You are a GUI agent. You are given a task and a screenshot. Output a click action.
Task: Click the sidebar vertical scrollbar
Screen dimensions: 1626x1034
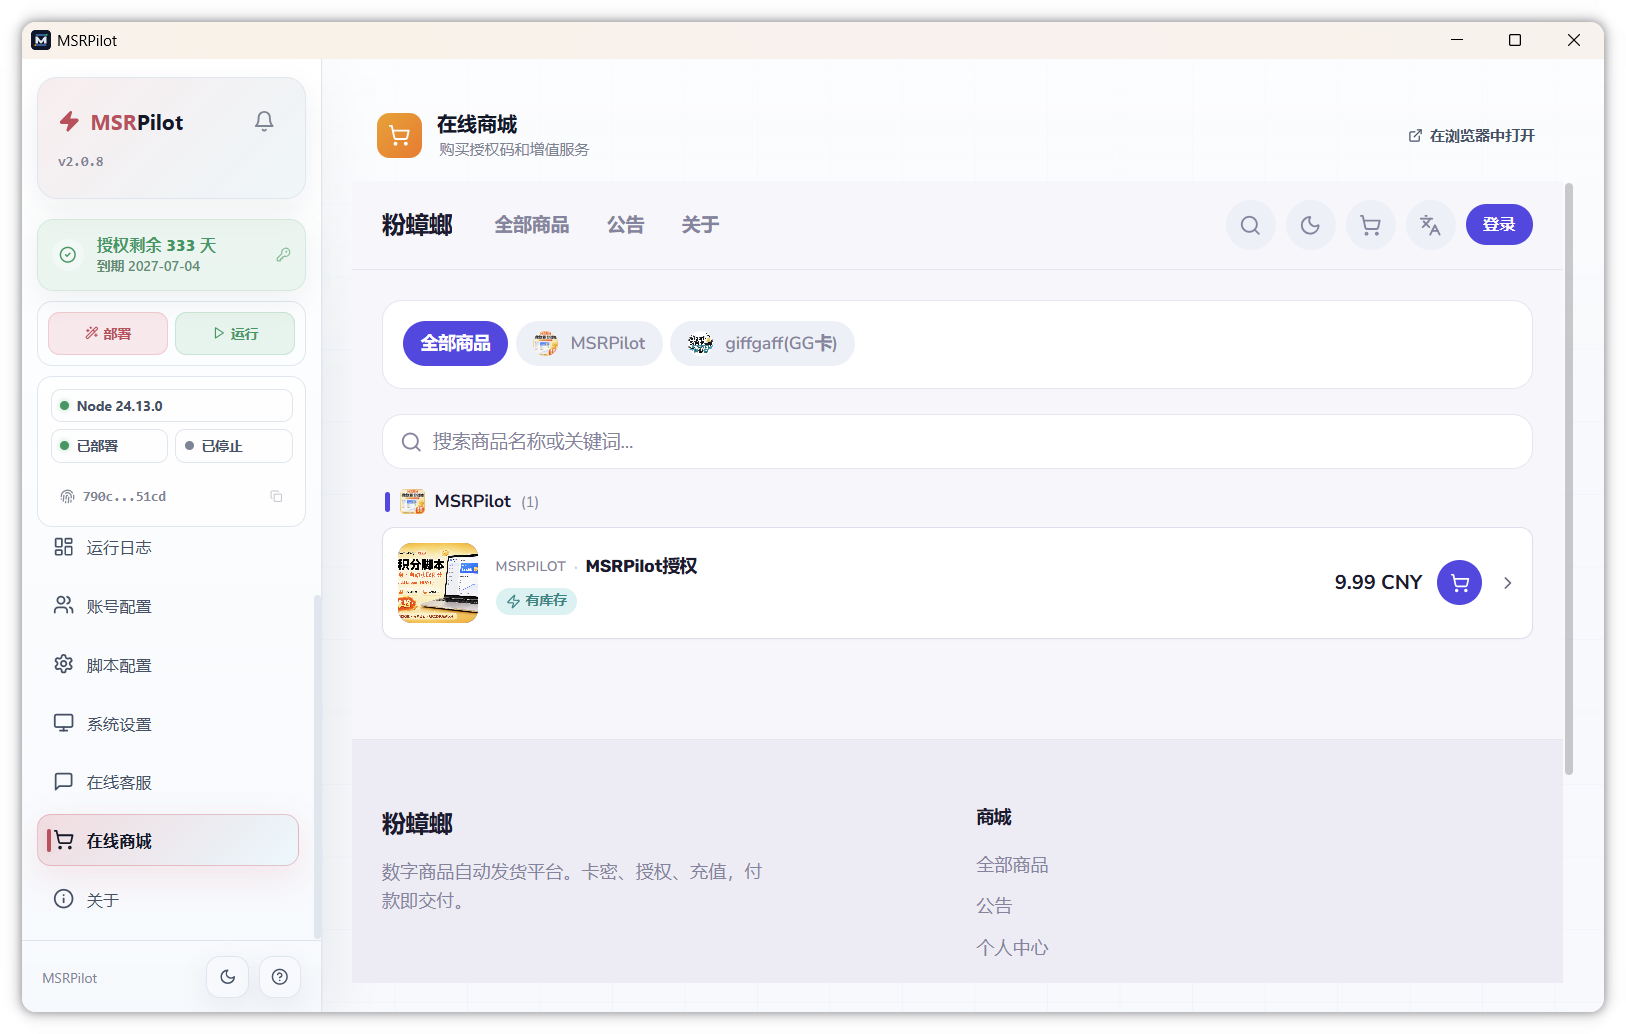coord(317,767)
